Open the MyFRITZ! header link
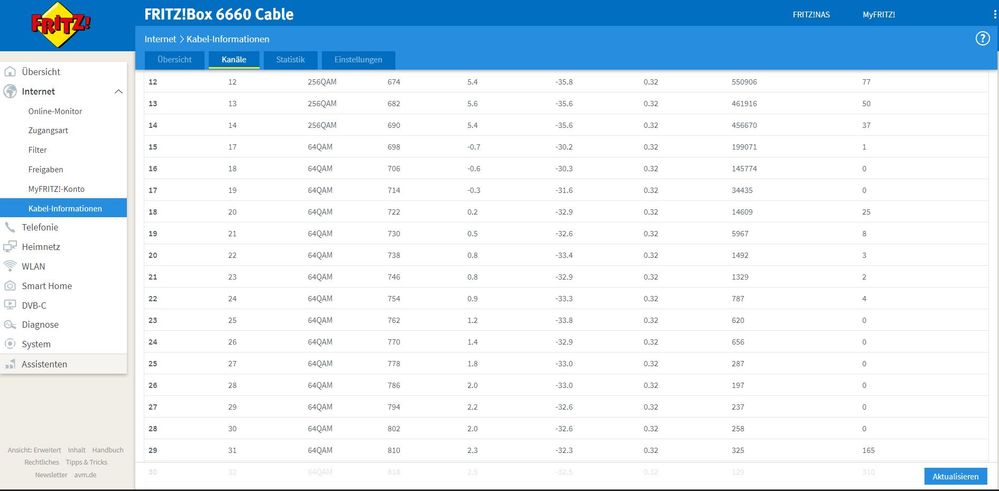The height and width of the screenshot is (491, 999). click(x=879, y=15)
